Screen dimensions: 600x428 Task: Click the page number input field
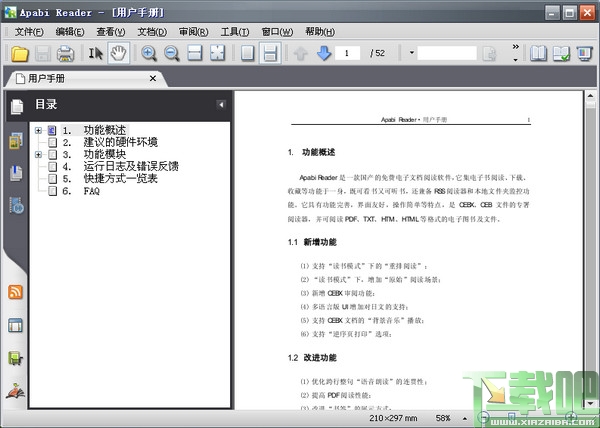(347, 53)
